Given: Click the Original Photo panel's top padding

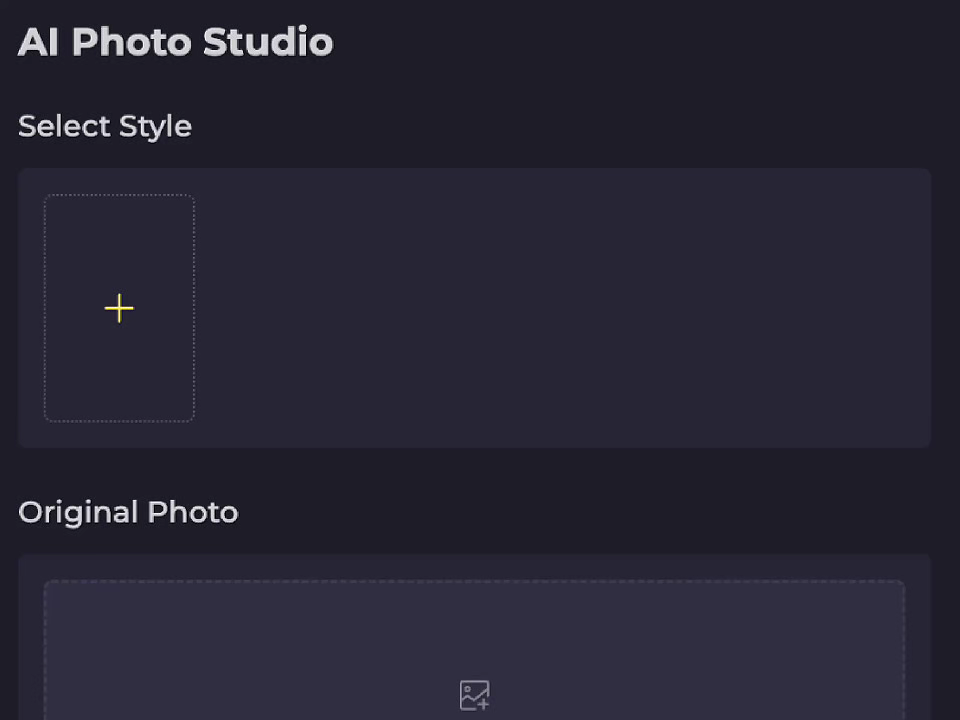Looking at the screenshot, I should coord(474,566).
